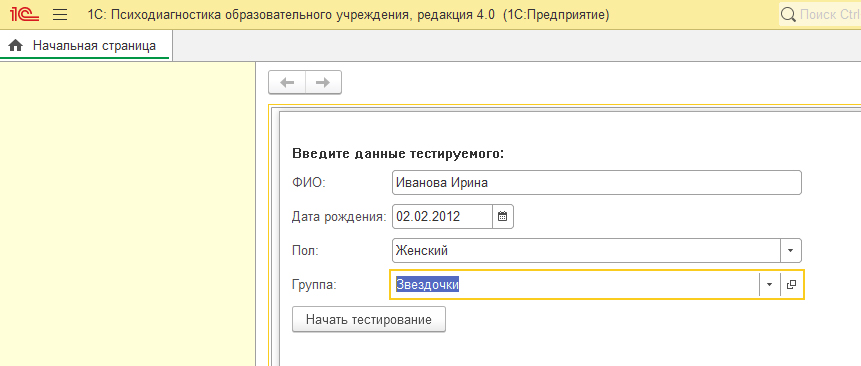This screenshot has height=366, width=861.
Task: Open the birth date calendar picker
Action: click(502, 217)
